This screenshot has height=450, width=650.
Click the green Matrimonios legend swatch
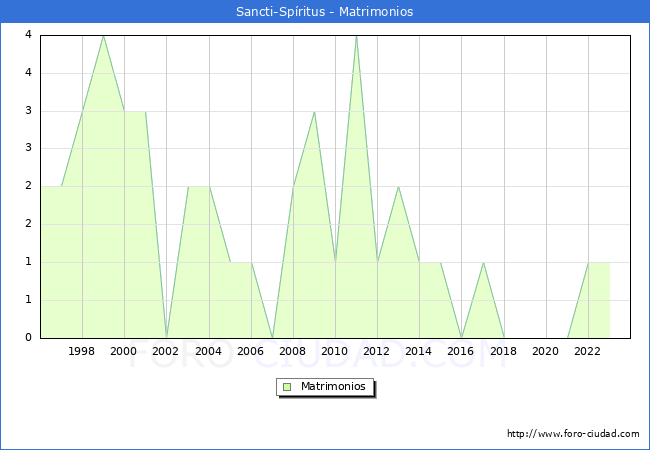click(x=287, y=387)
